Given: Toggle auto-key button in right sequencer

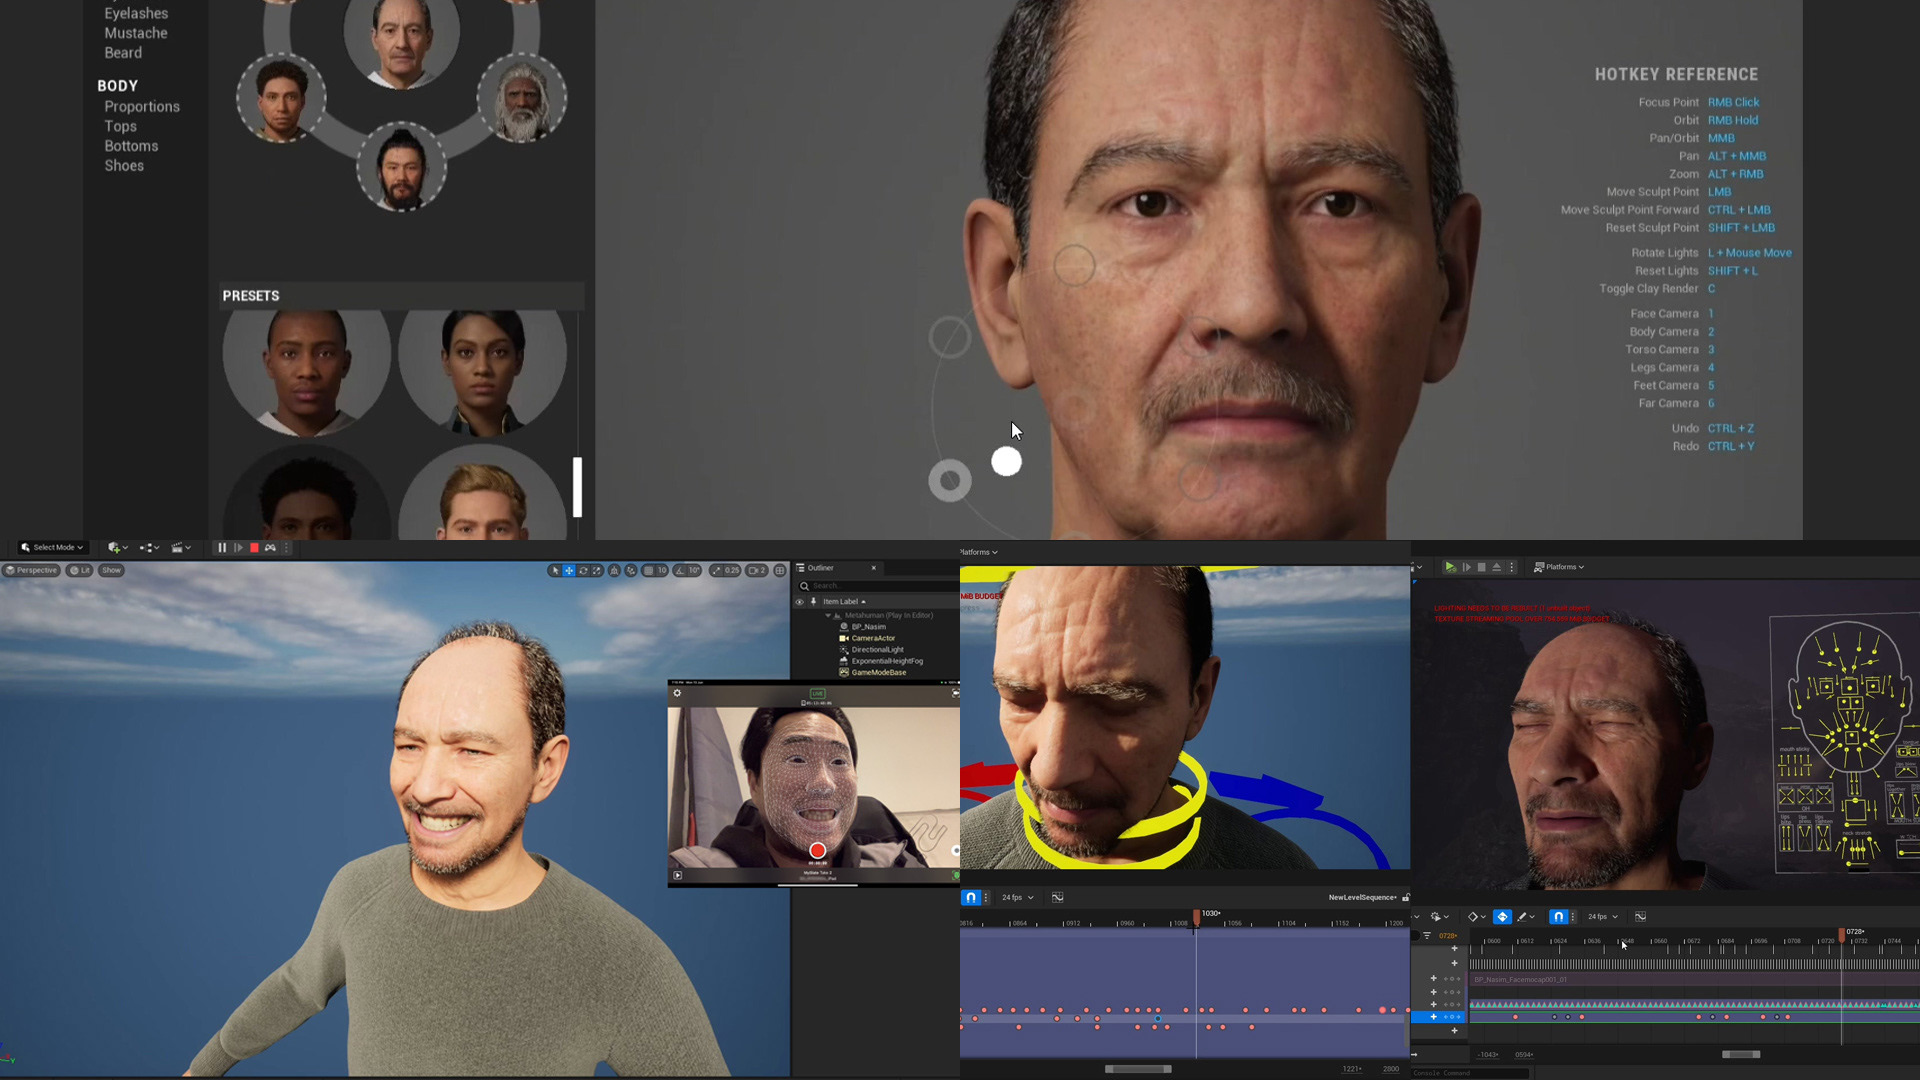Looking at the screenshot, I should pyautogui.click(x=1502, y=917).
